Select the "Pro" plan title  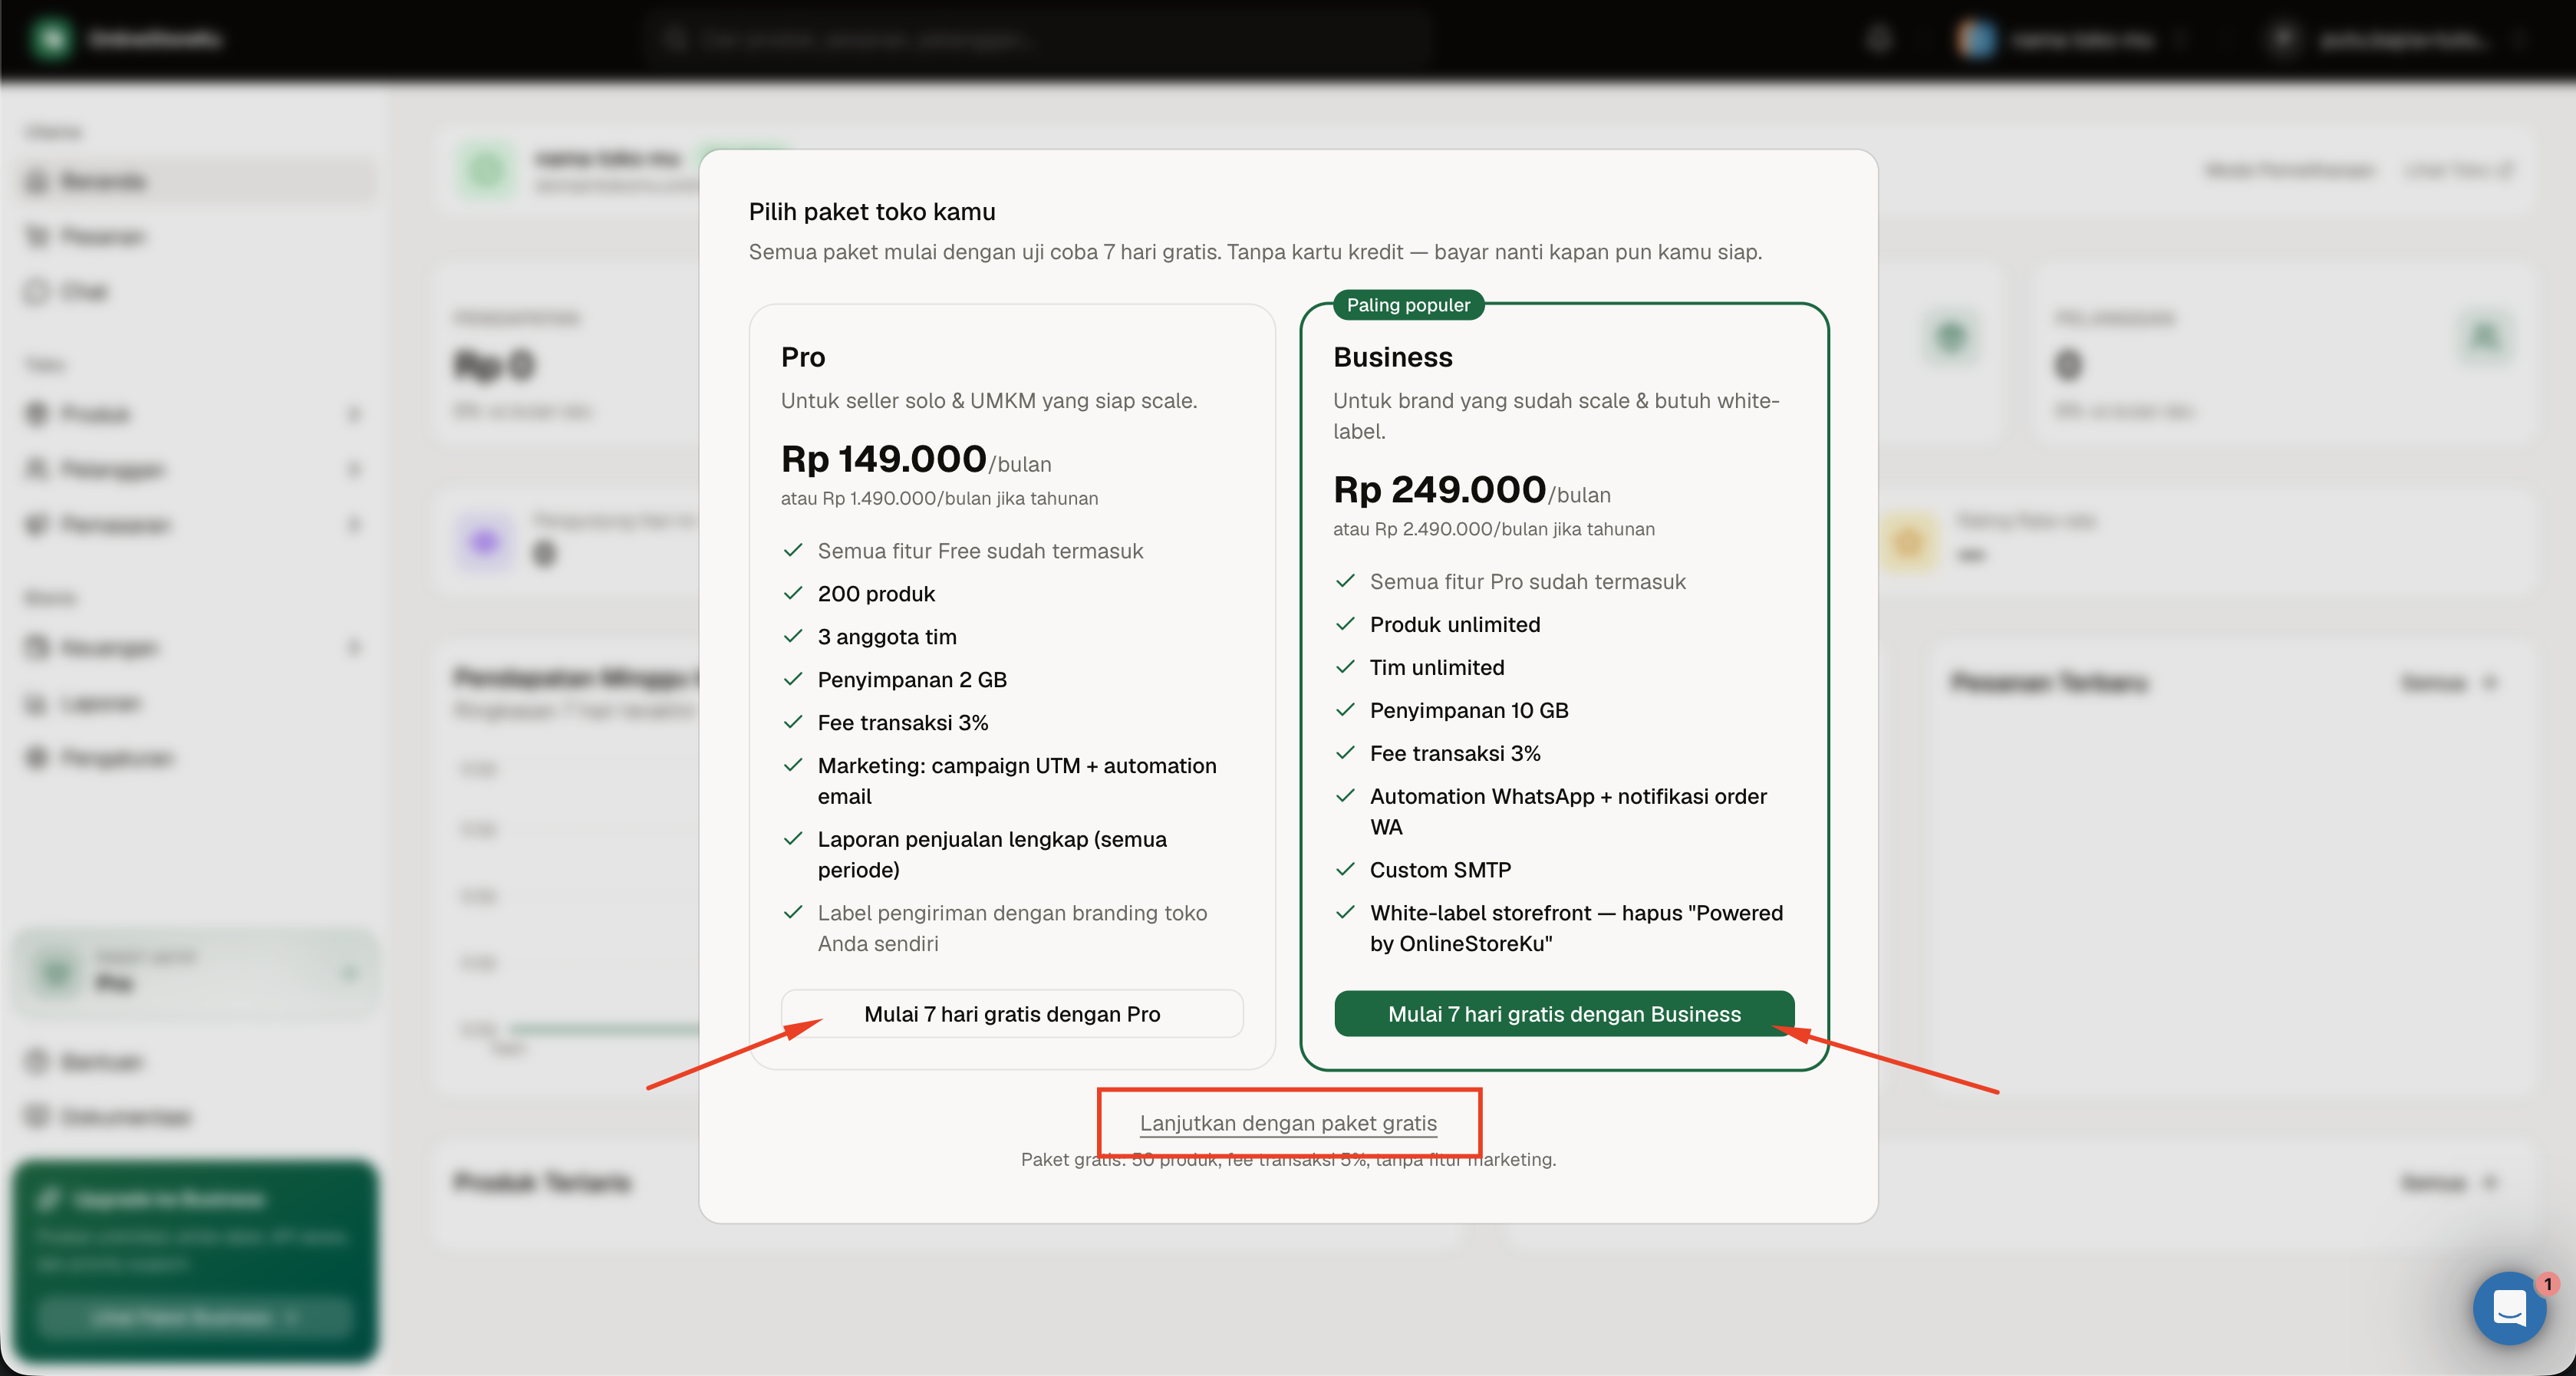[803, 357]
